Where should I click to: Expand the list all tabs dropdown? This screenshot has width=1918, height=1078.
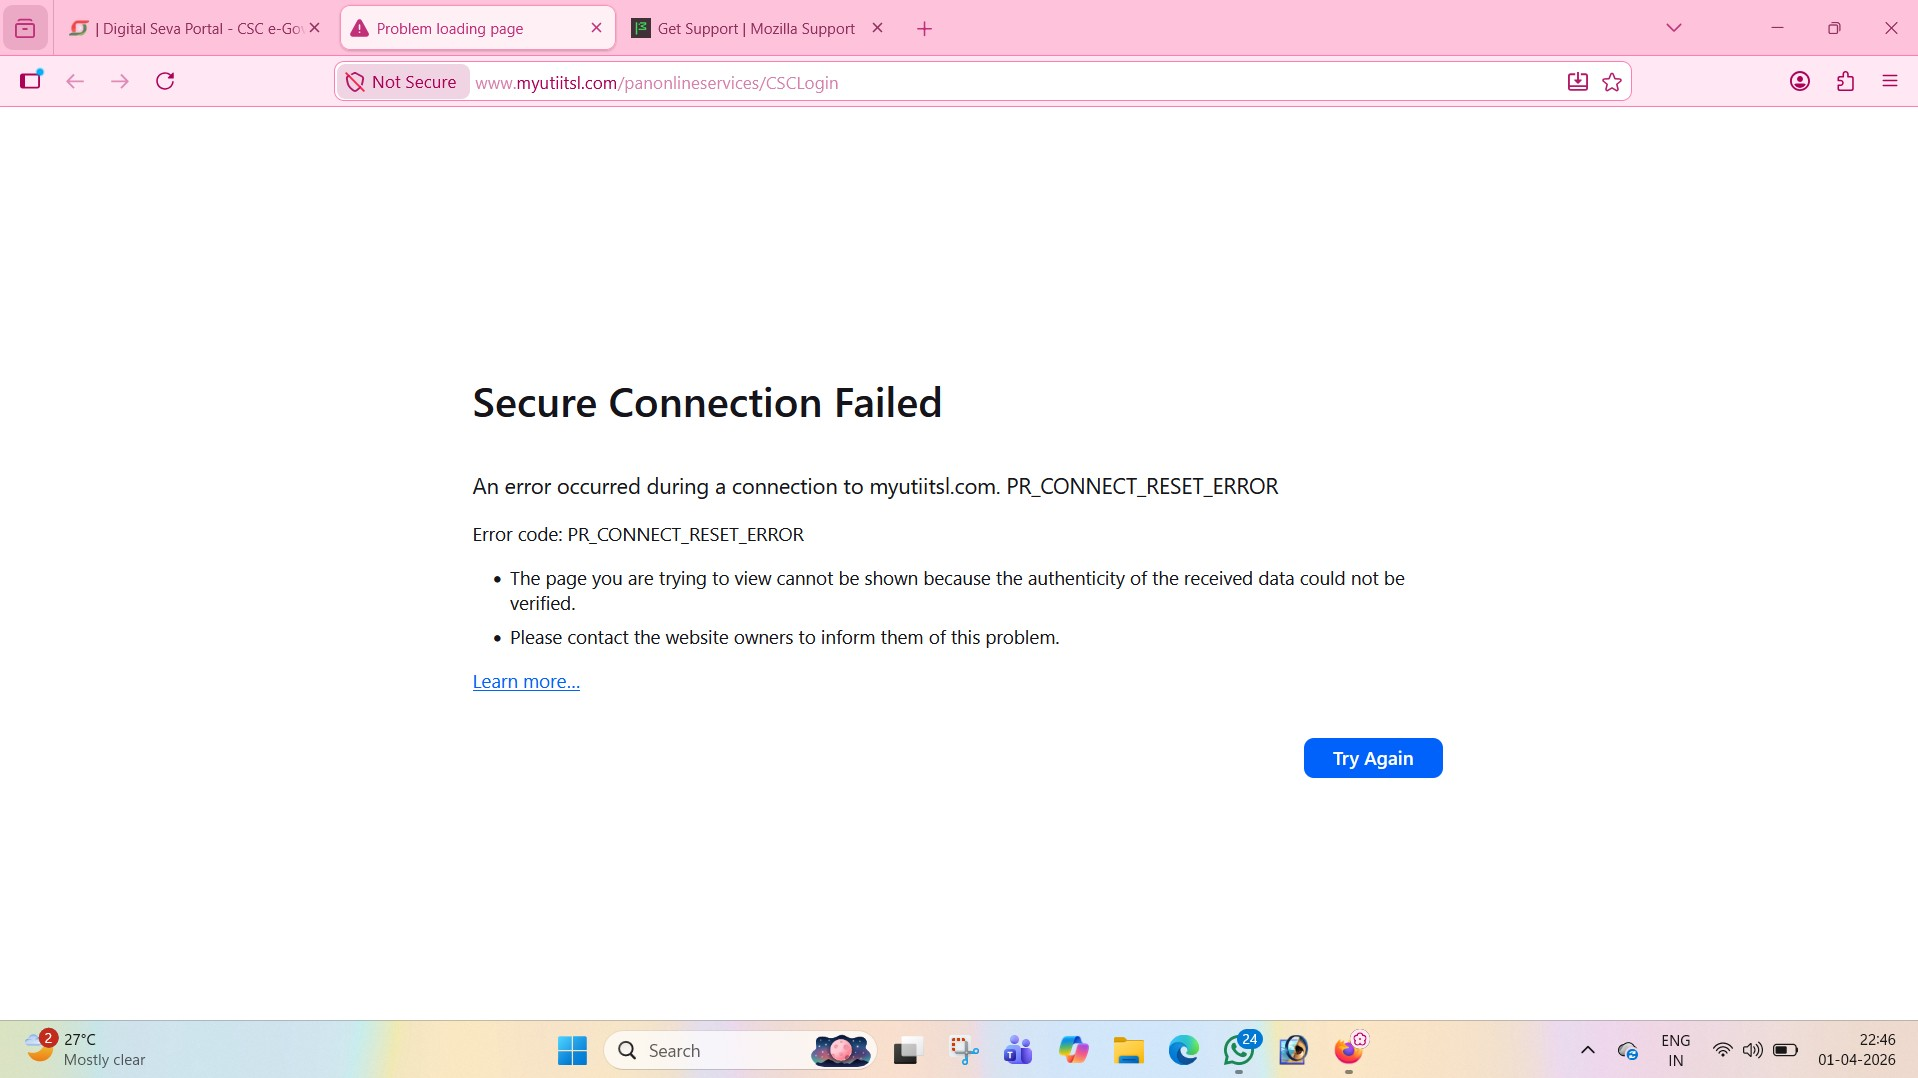[1673, 28]
